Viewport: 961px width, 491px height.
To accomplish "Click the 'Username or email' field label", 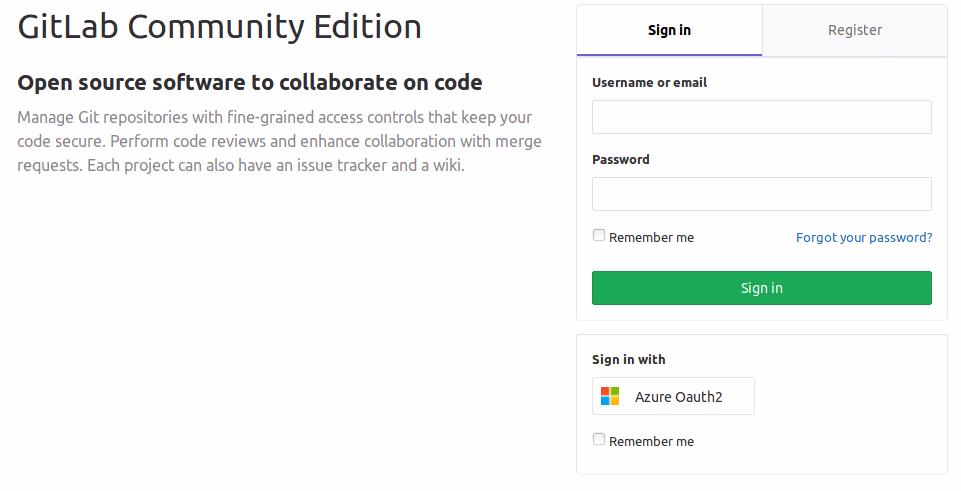I will [x=649, y=83].
